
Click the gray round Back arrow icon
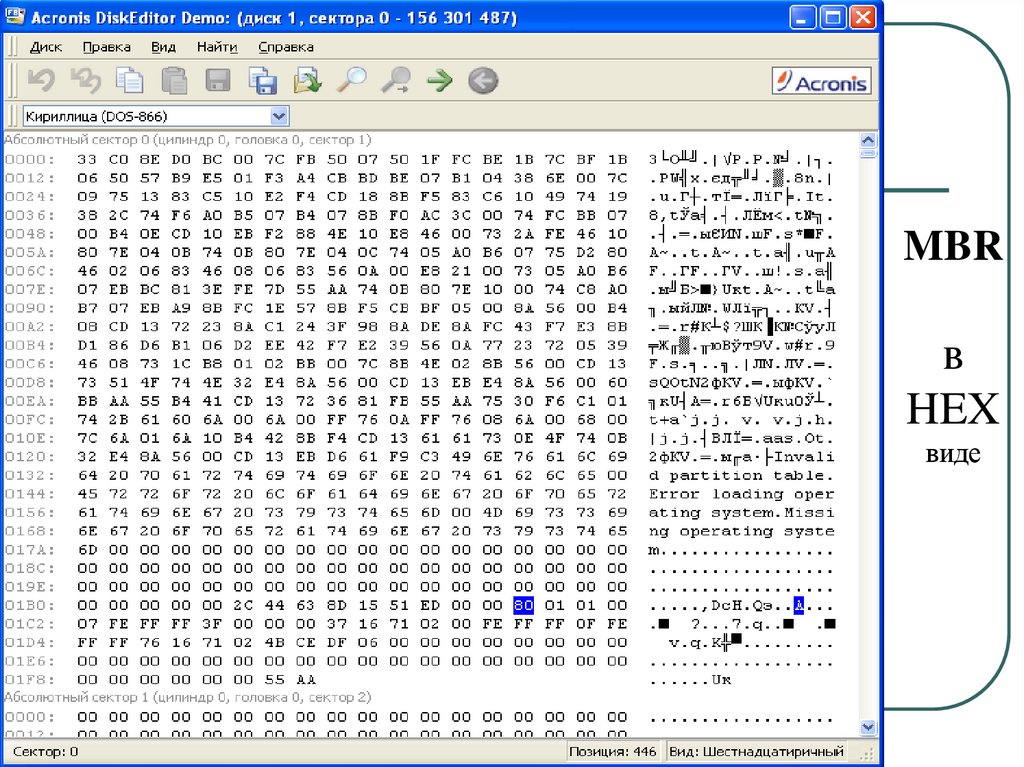click(x=483, y=80)
